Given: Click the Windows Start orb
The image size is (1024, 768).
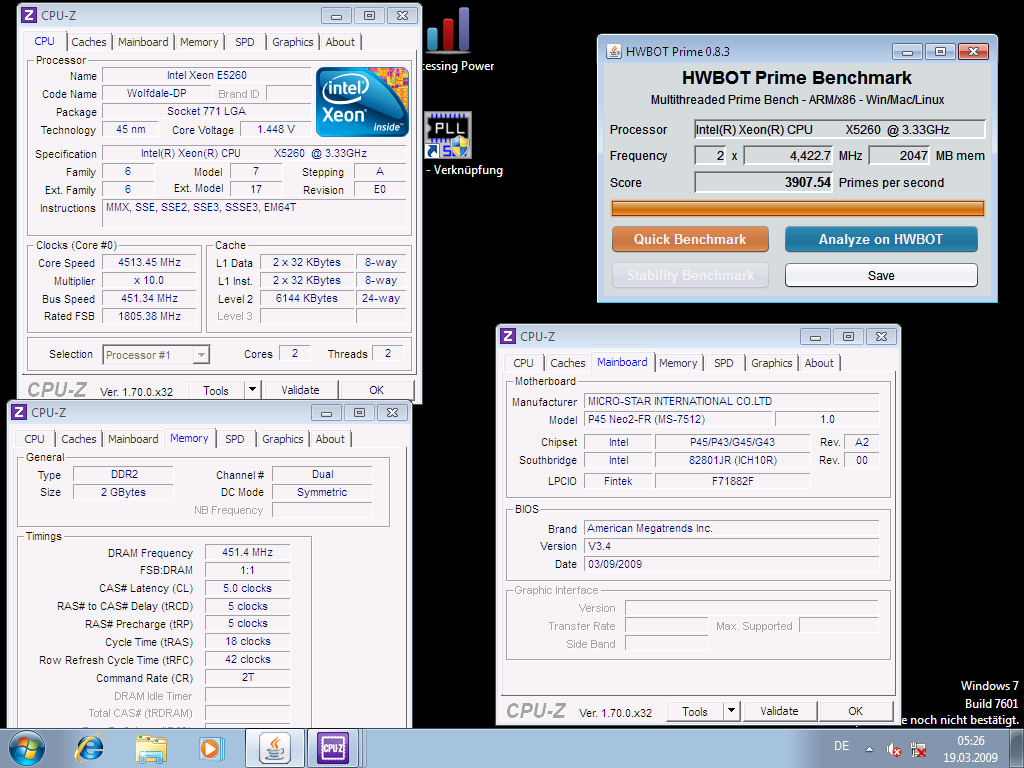Looking at the screenshot, I should click(27, 748).
